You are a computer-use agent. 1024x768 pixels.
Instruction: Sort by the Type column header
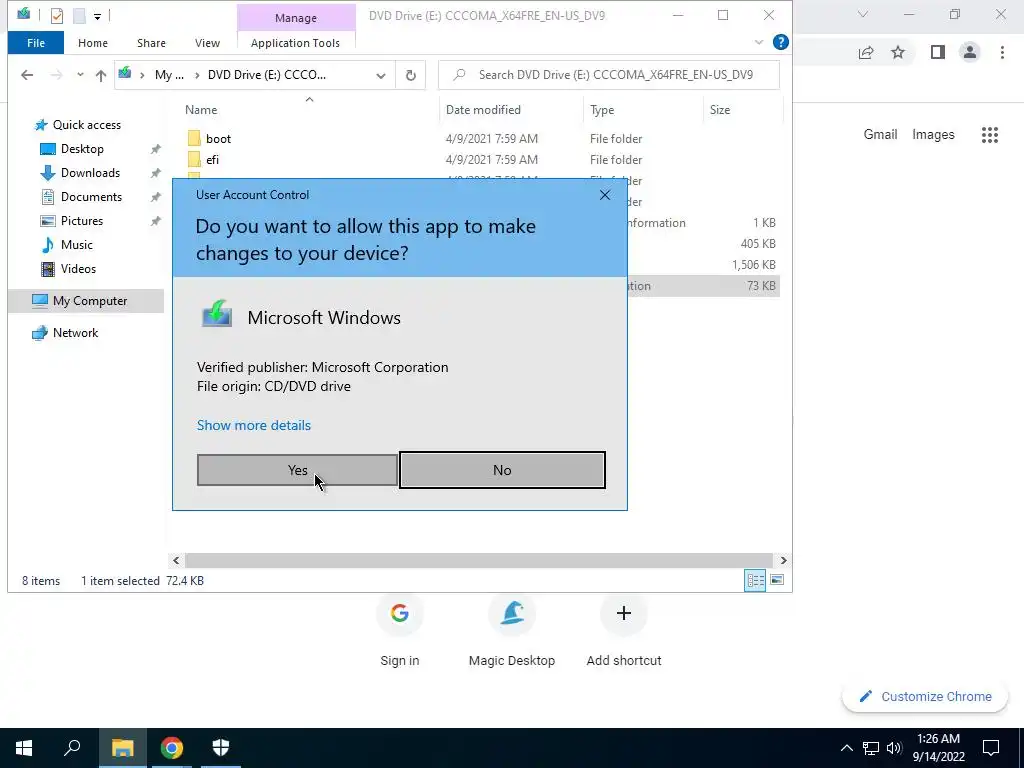pyautogui.click(x=601, y=110)
